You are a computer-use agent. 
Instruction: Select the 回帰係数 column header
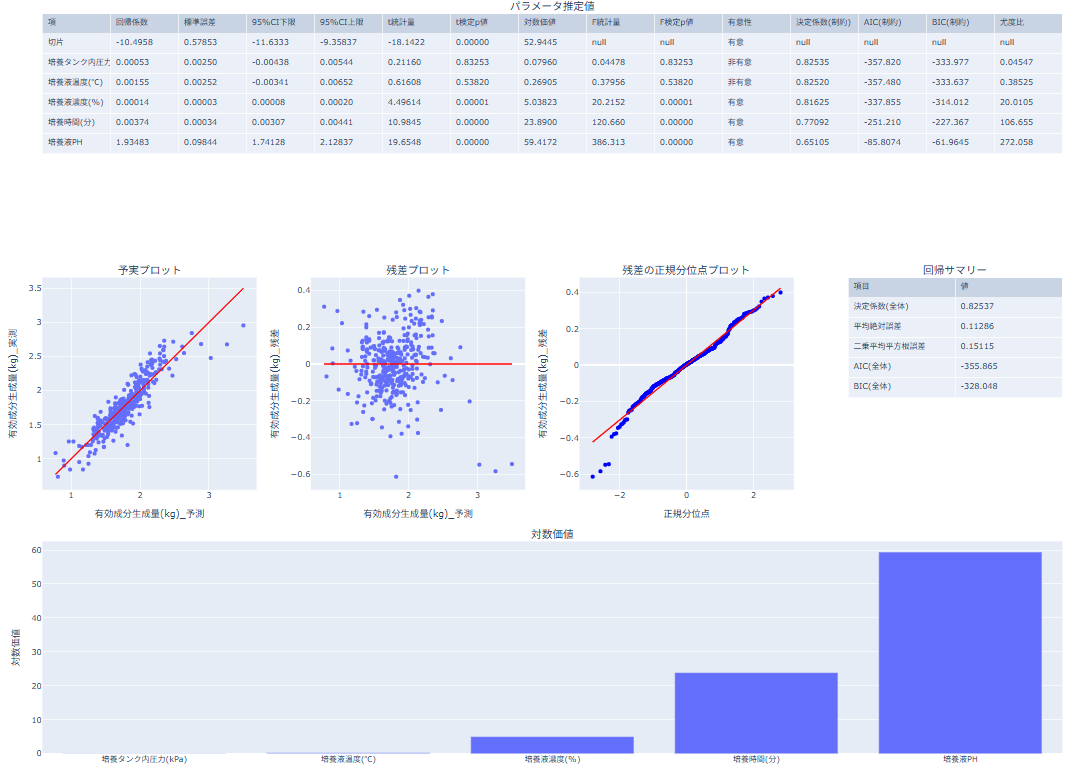tap(132, 22)
